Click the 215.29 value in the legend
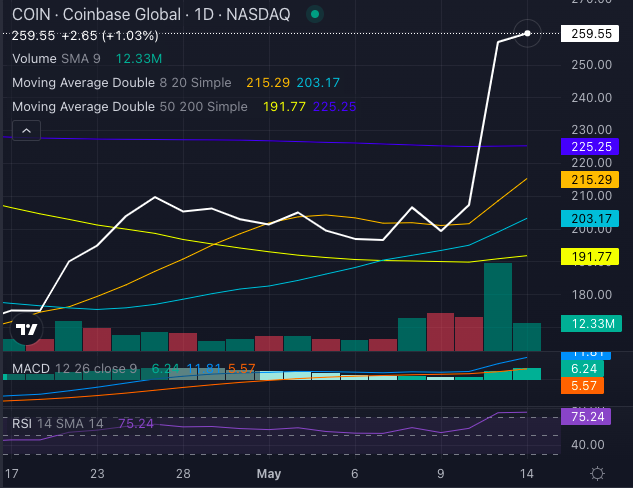633x488 pixels. point(268,83)
